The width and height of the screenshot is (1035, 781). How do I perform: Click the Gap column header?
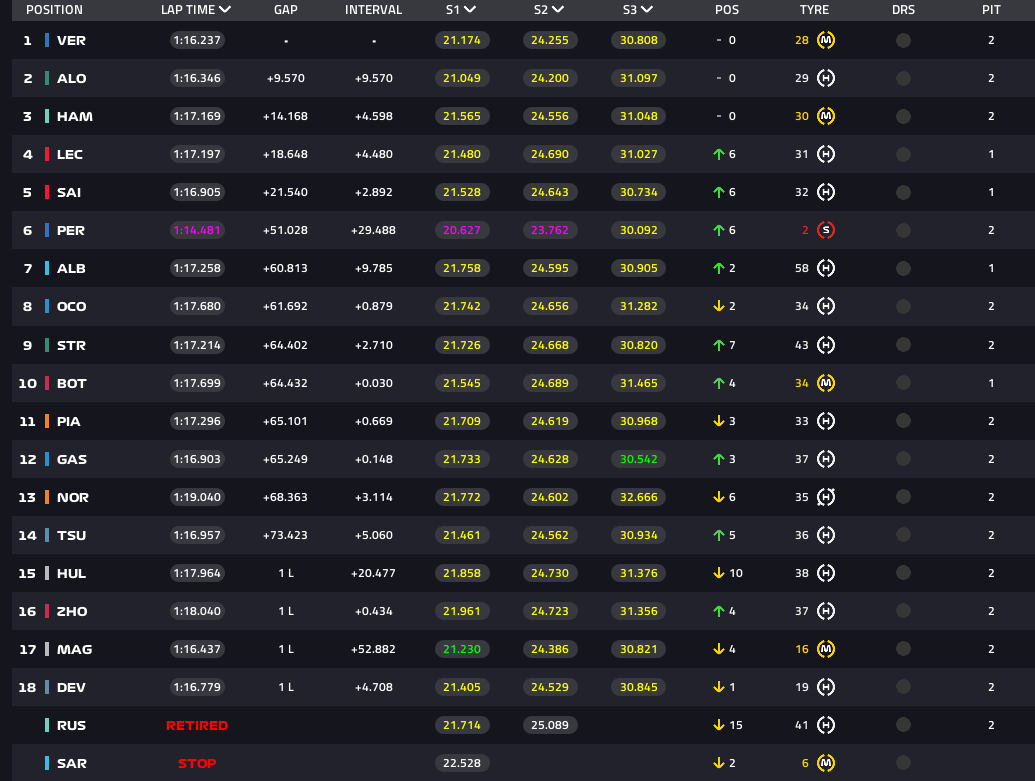(x=285, y=10)
